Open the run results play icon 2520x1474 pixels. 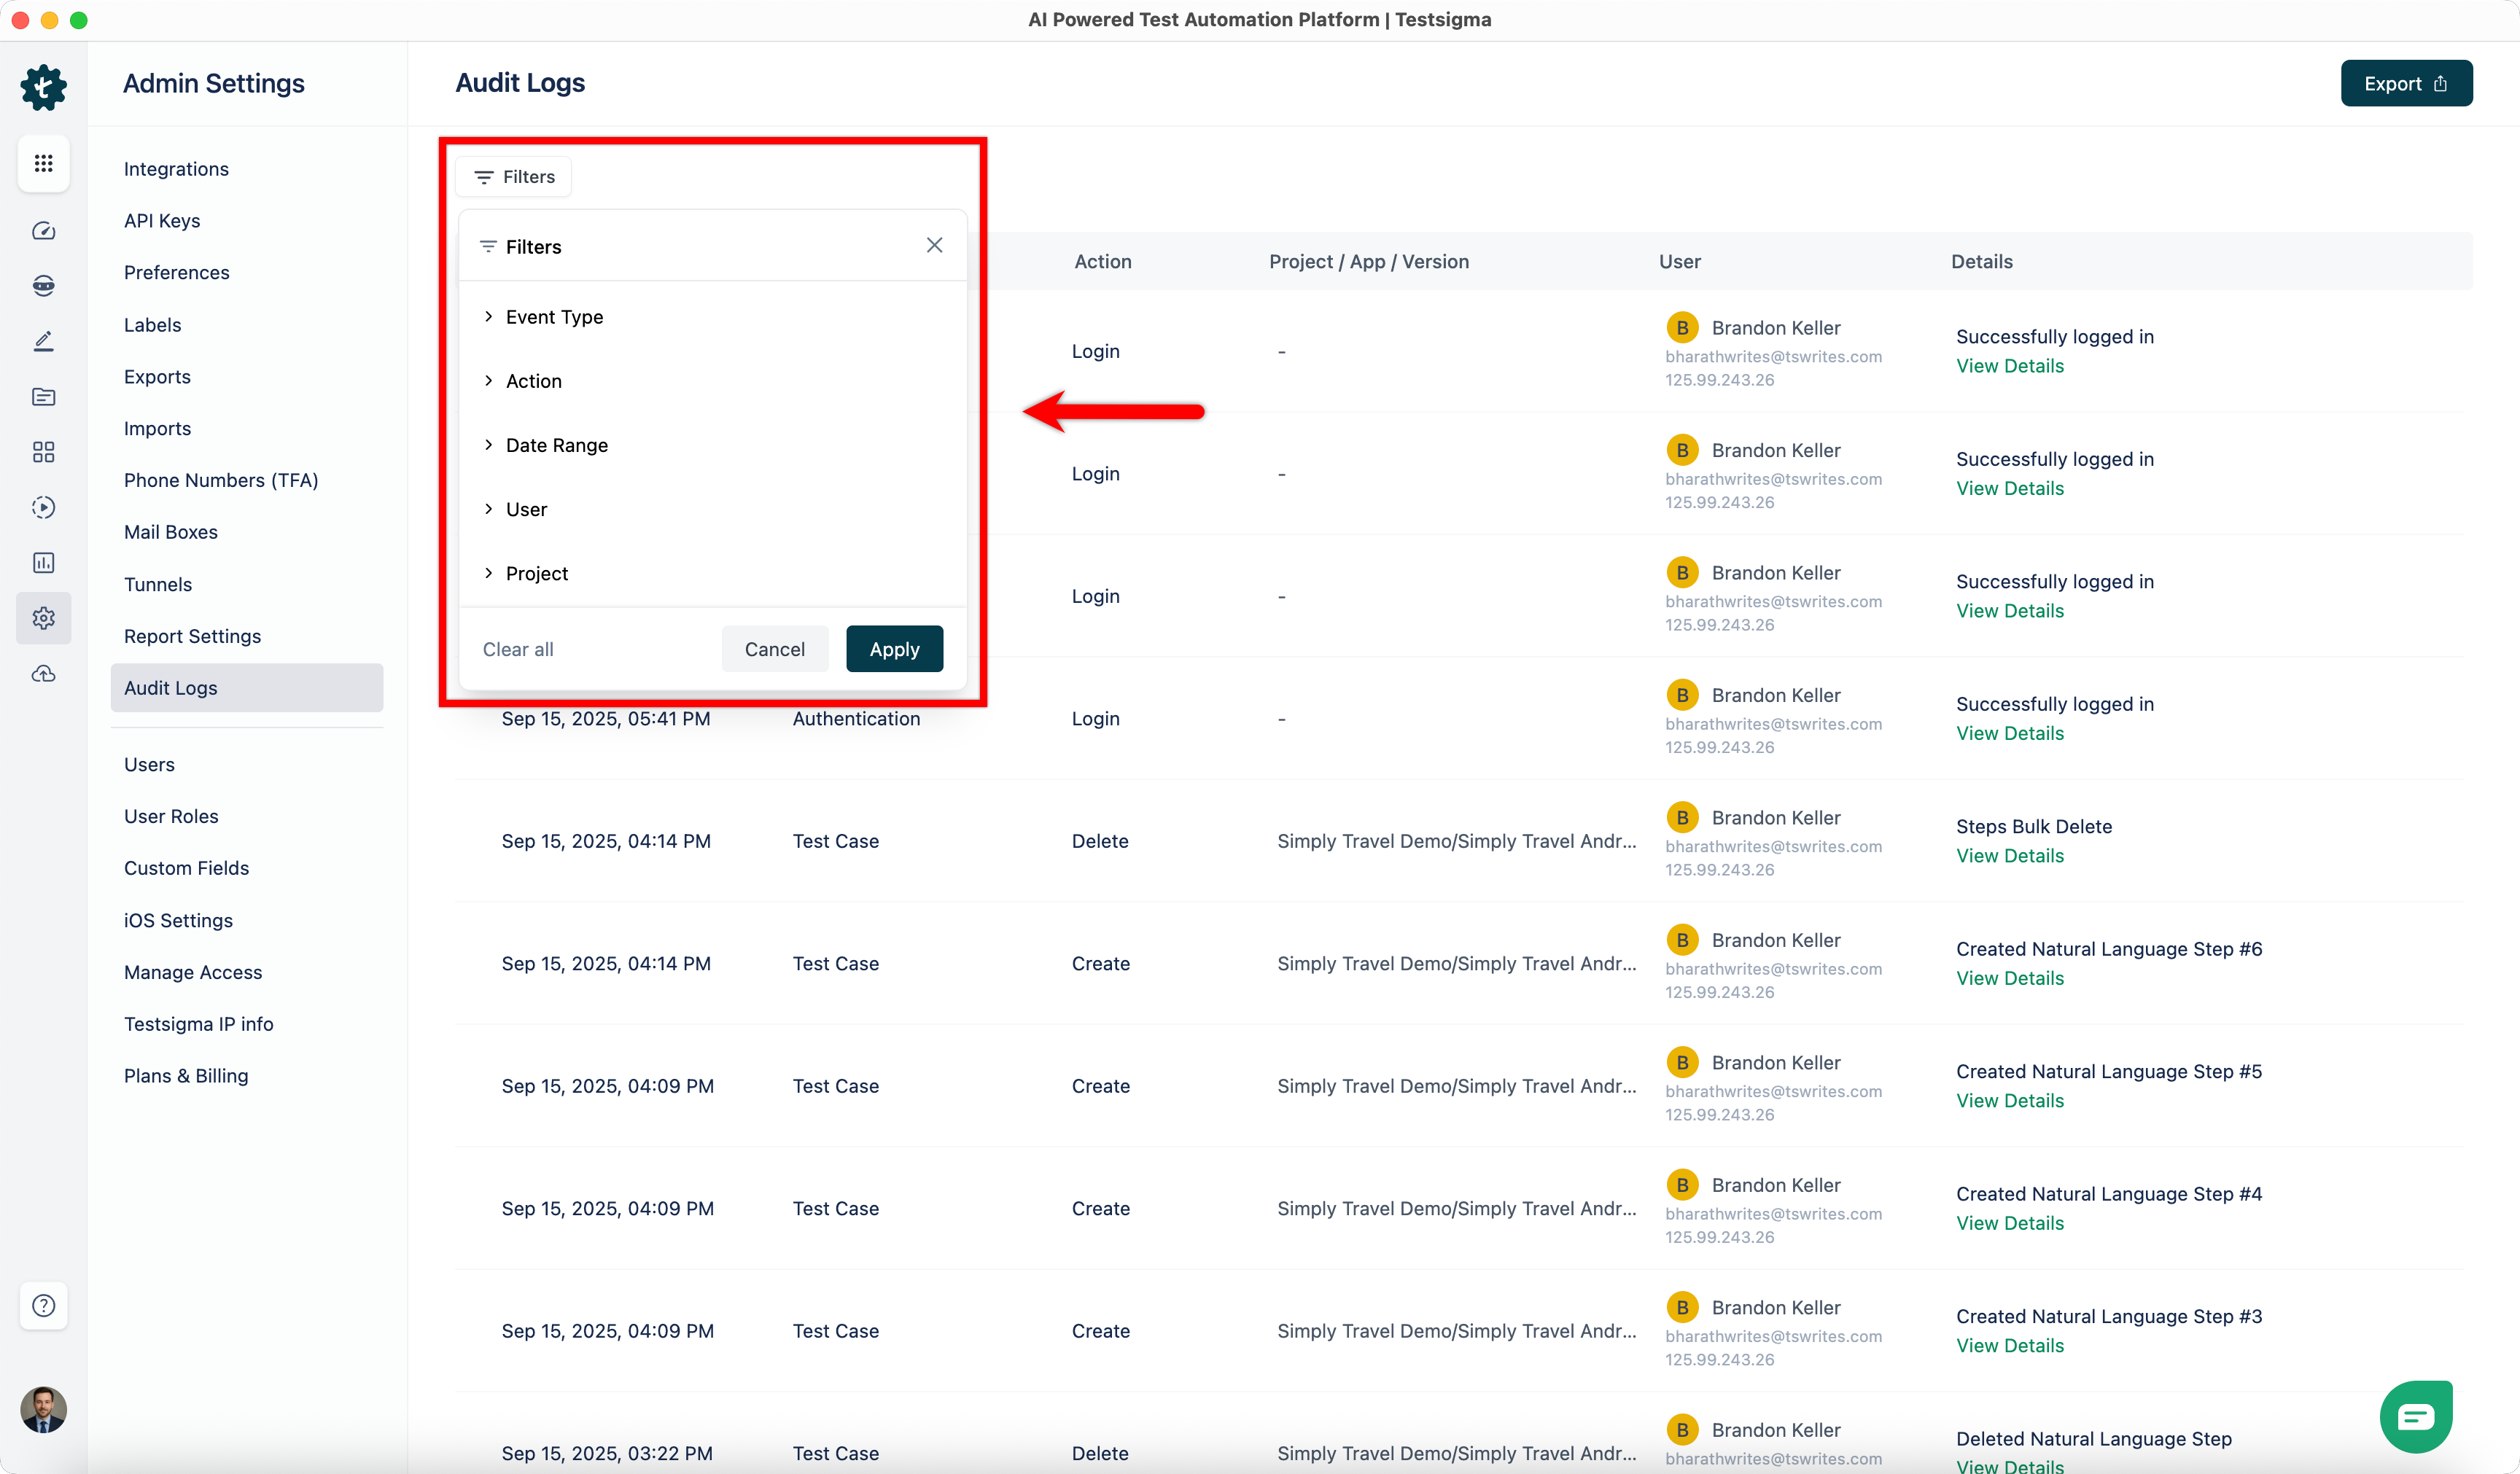(43, 507)
